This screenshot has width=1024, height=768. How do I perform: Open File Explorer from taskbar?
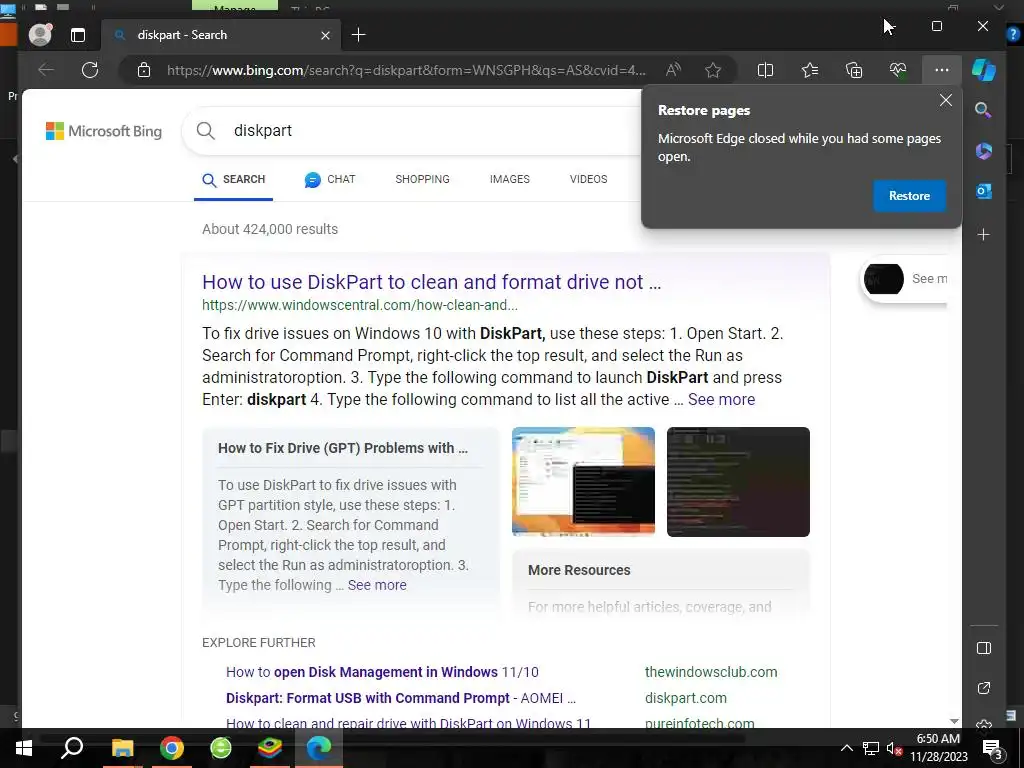pos(122,748)
